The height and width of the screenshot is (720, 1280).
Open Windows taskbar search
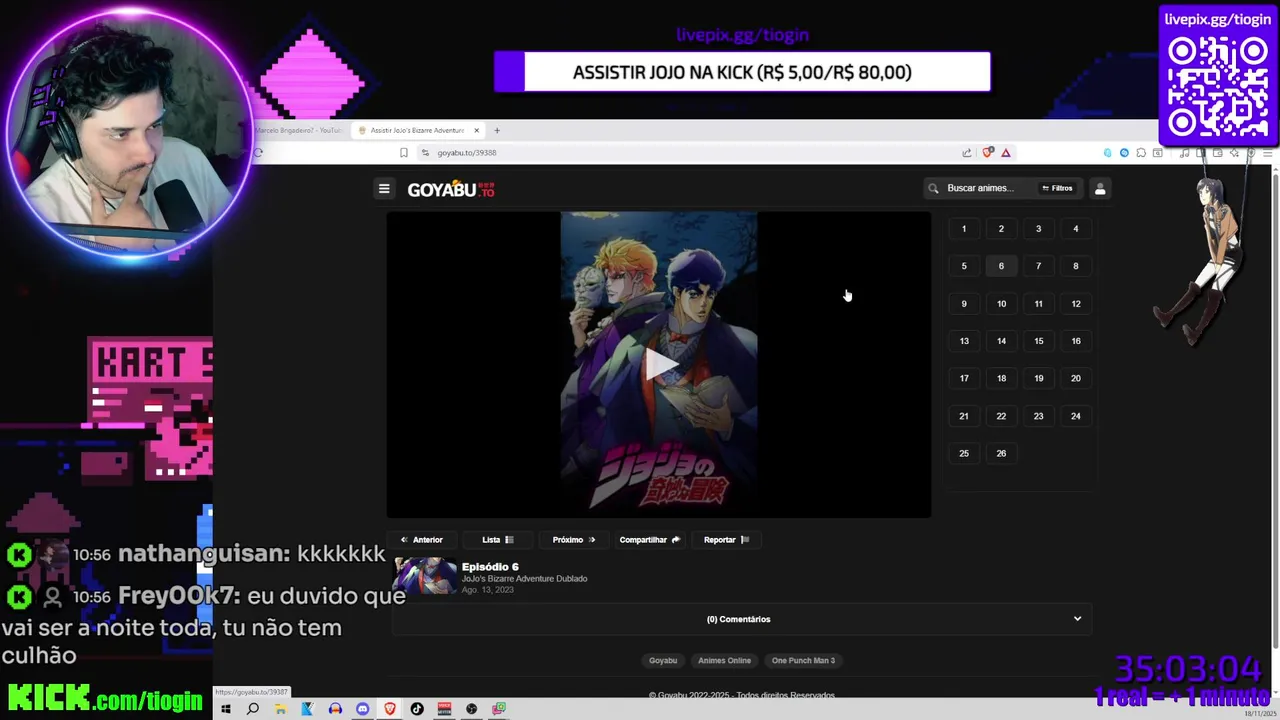pyautogui.click(x=253, y=709)
